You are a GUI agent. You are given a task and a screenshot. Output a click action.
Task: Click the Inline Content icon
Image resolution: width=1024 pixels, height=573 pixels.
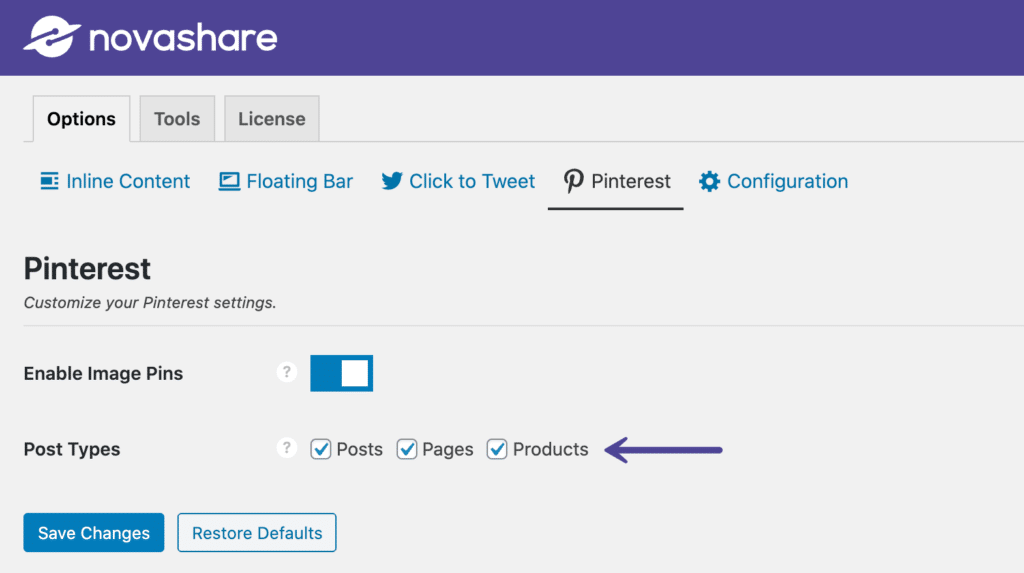[49, 181]
